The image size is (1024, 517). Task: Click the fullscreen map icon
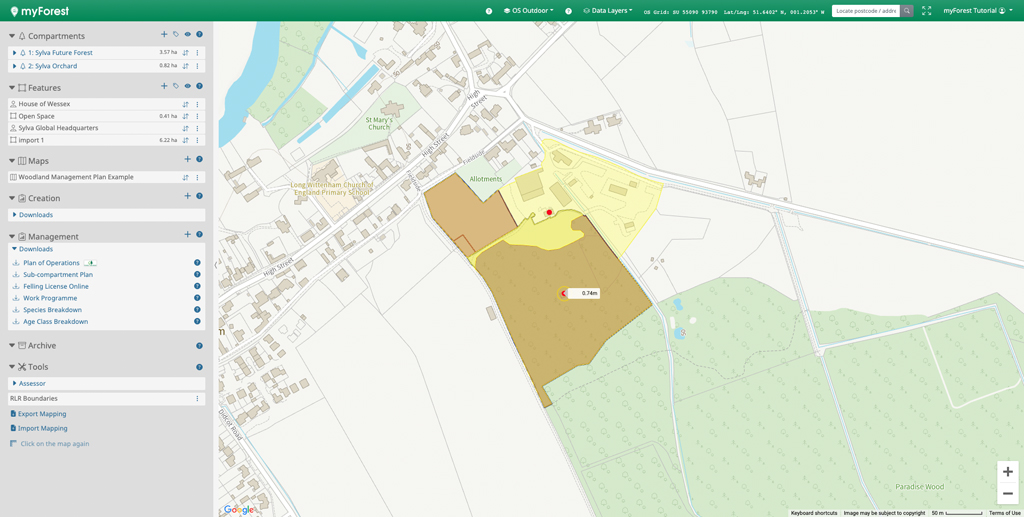(x=926, y=11)
